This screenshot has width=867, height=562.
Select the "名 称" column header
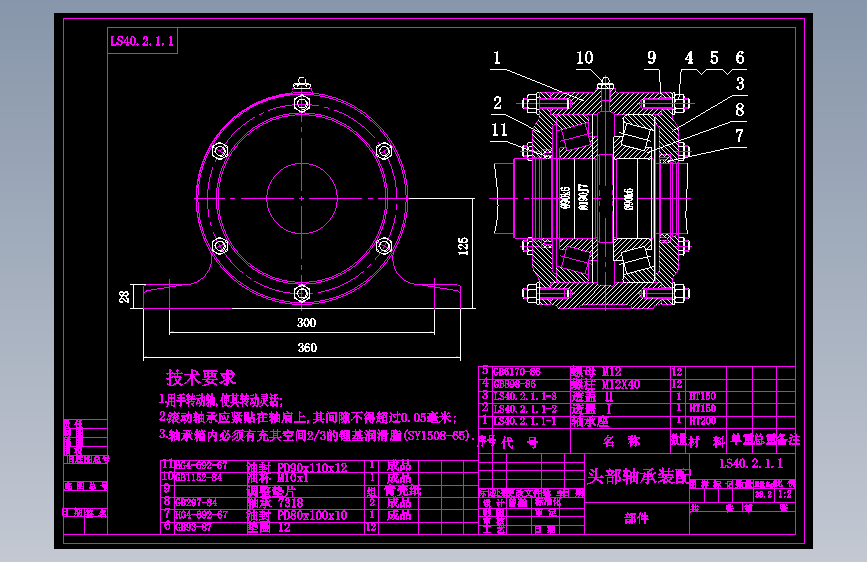pos(621,441)
